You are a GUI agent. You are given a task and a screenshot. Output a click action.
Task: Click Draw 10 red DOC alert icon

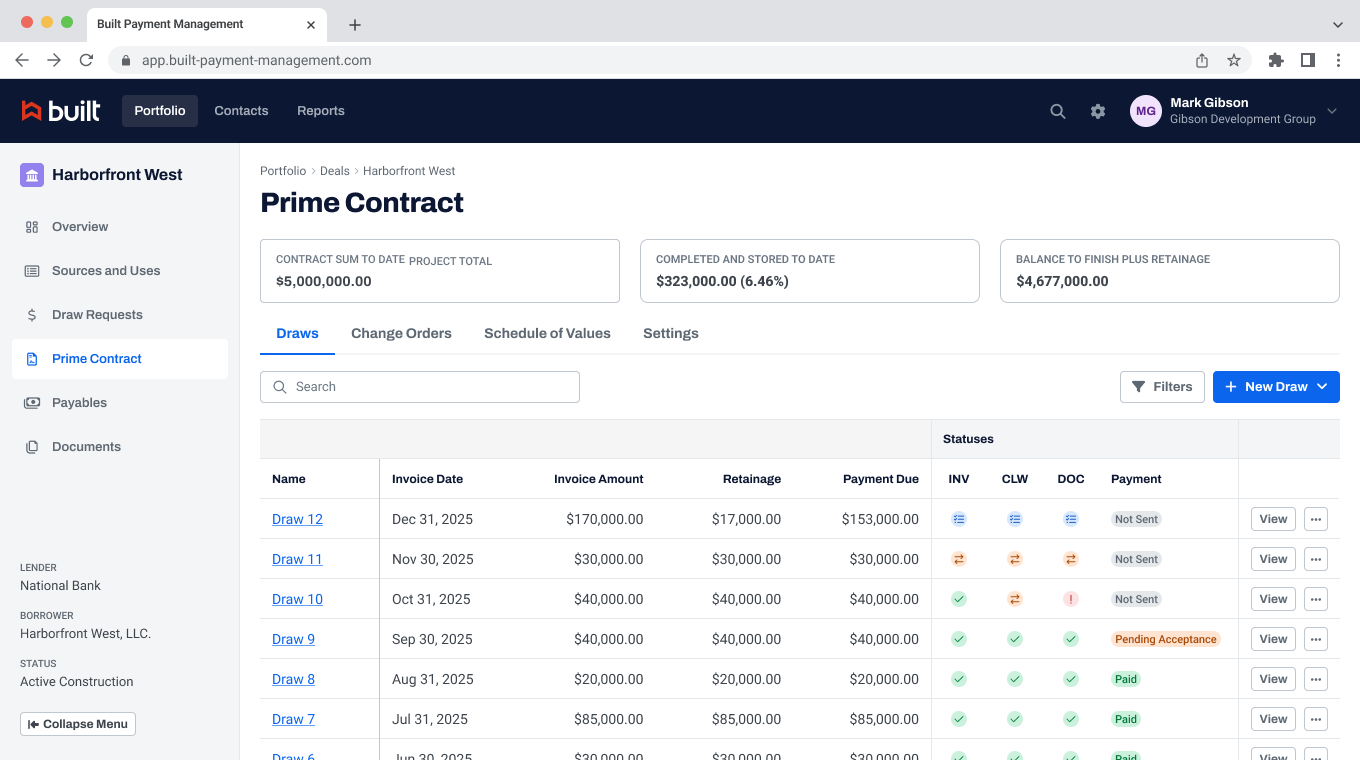1071,599
